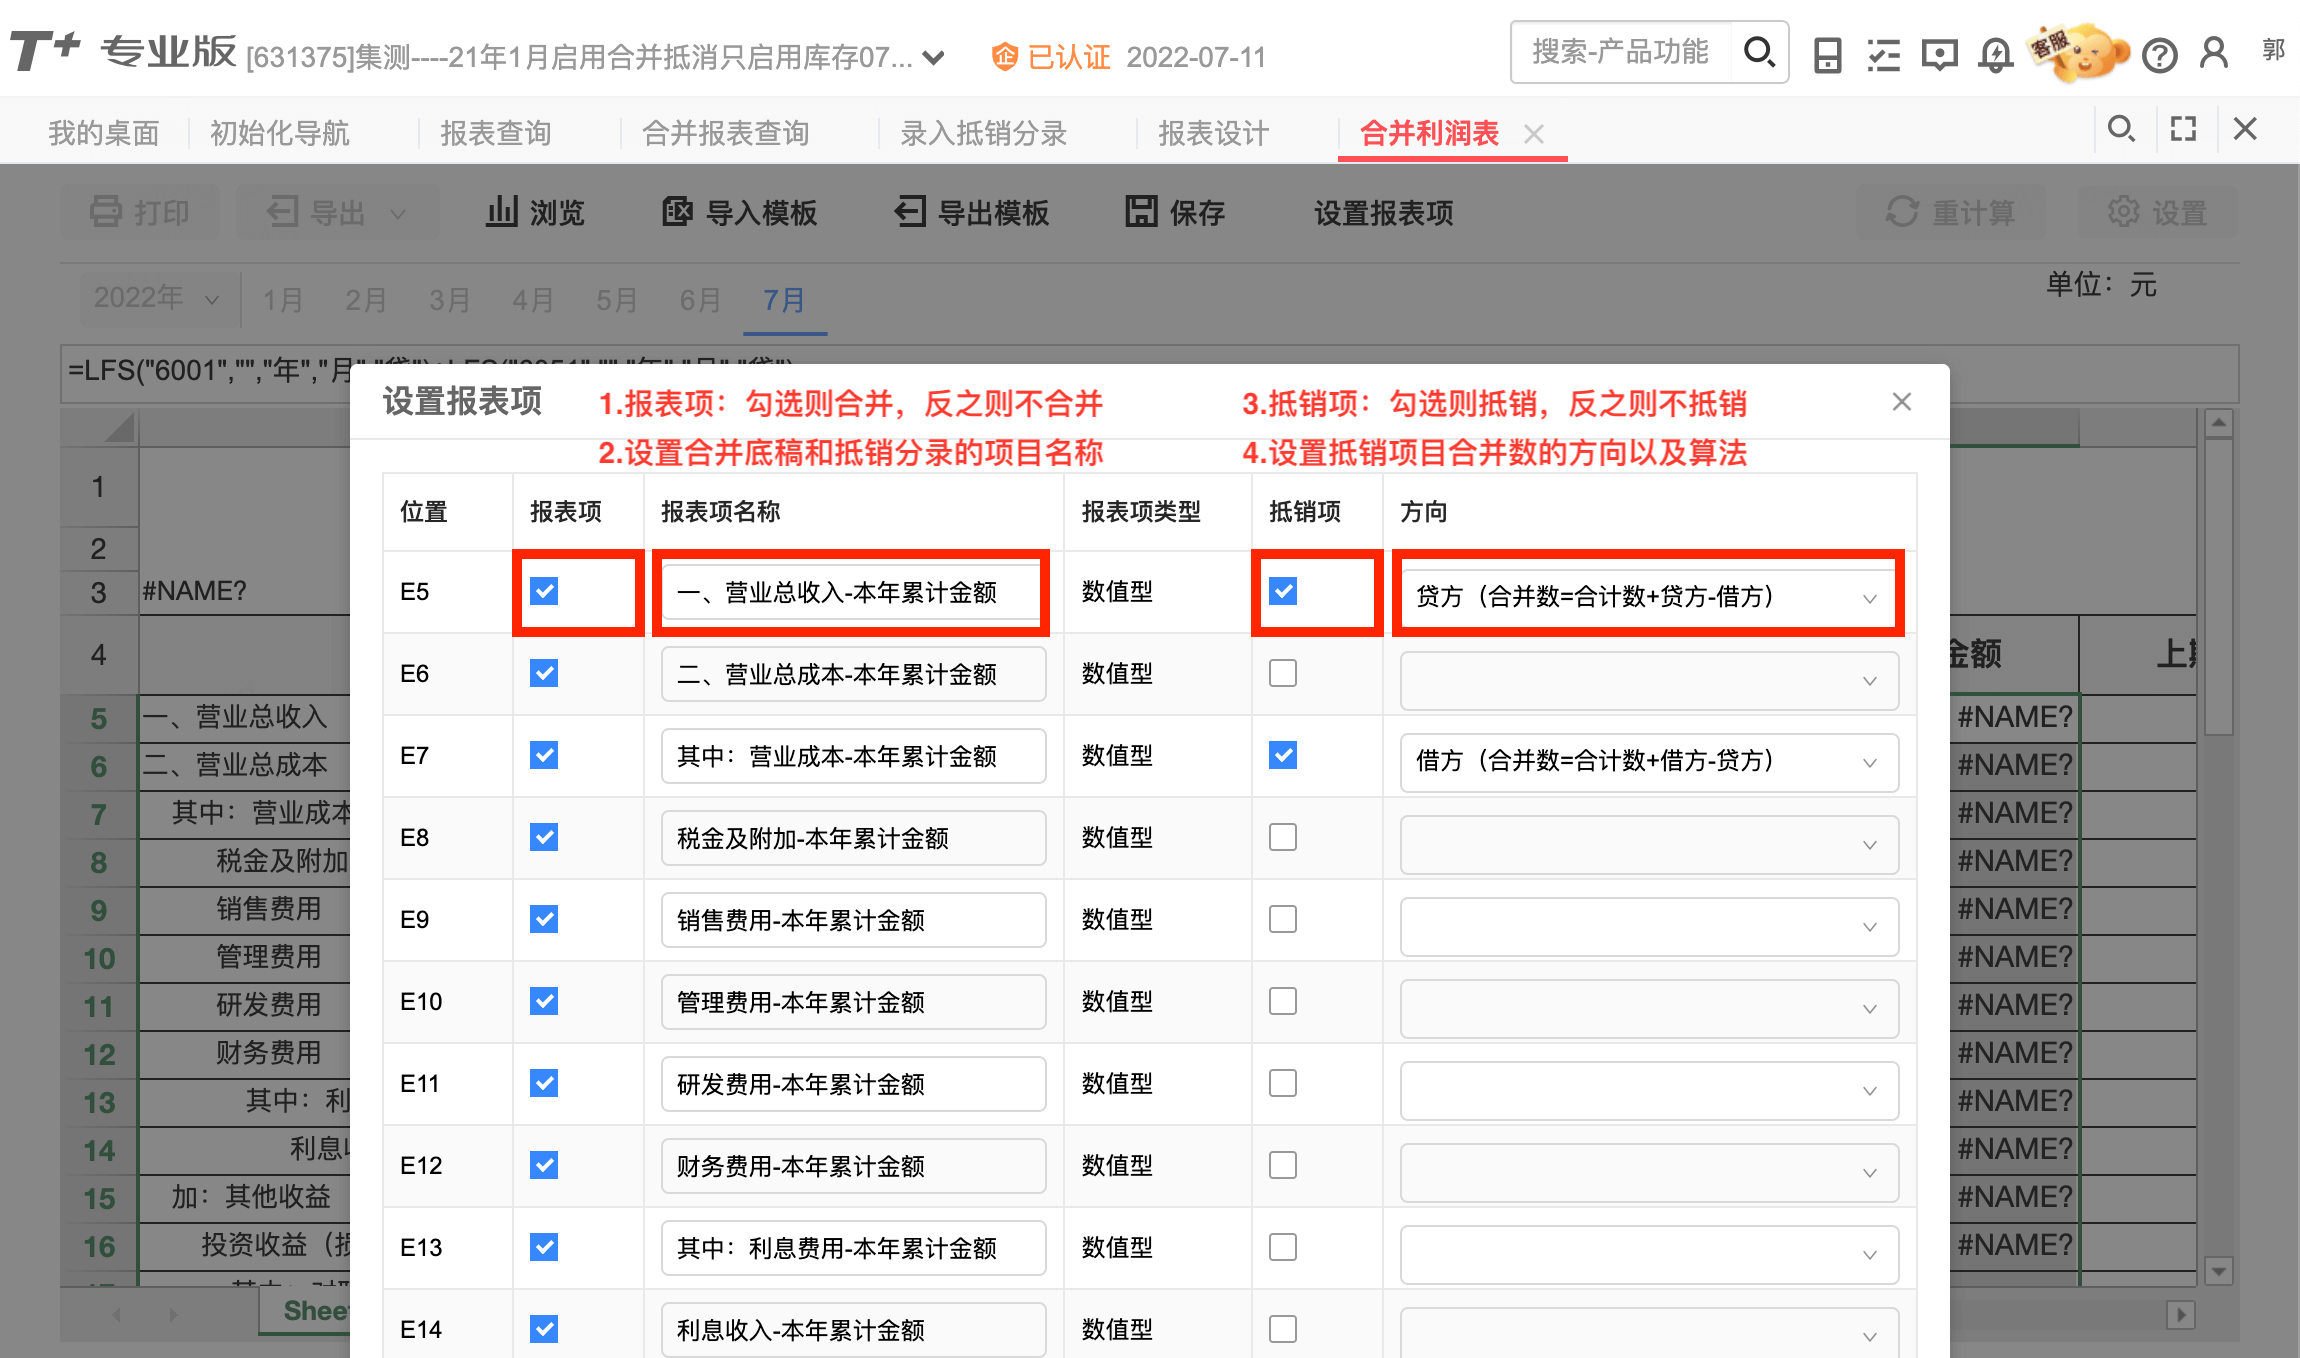Switch to the 合并报表查询 tab

tap(725, 133)
